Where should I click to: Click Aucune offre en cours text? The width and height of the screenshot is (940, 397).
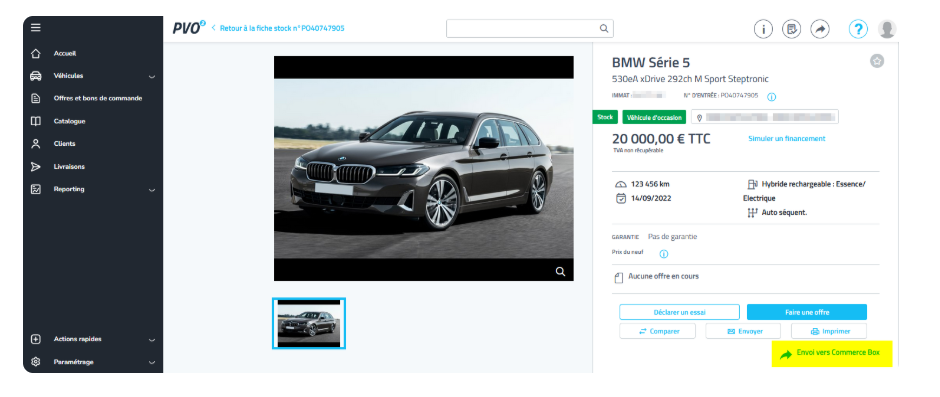[x=663, y=276]
